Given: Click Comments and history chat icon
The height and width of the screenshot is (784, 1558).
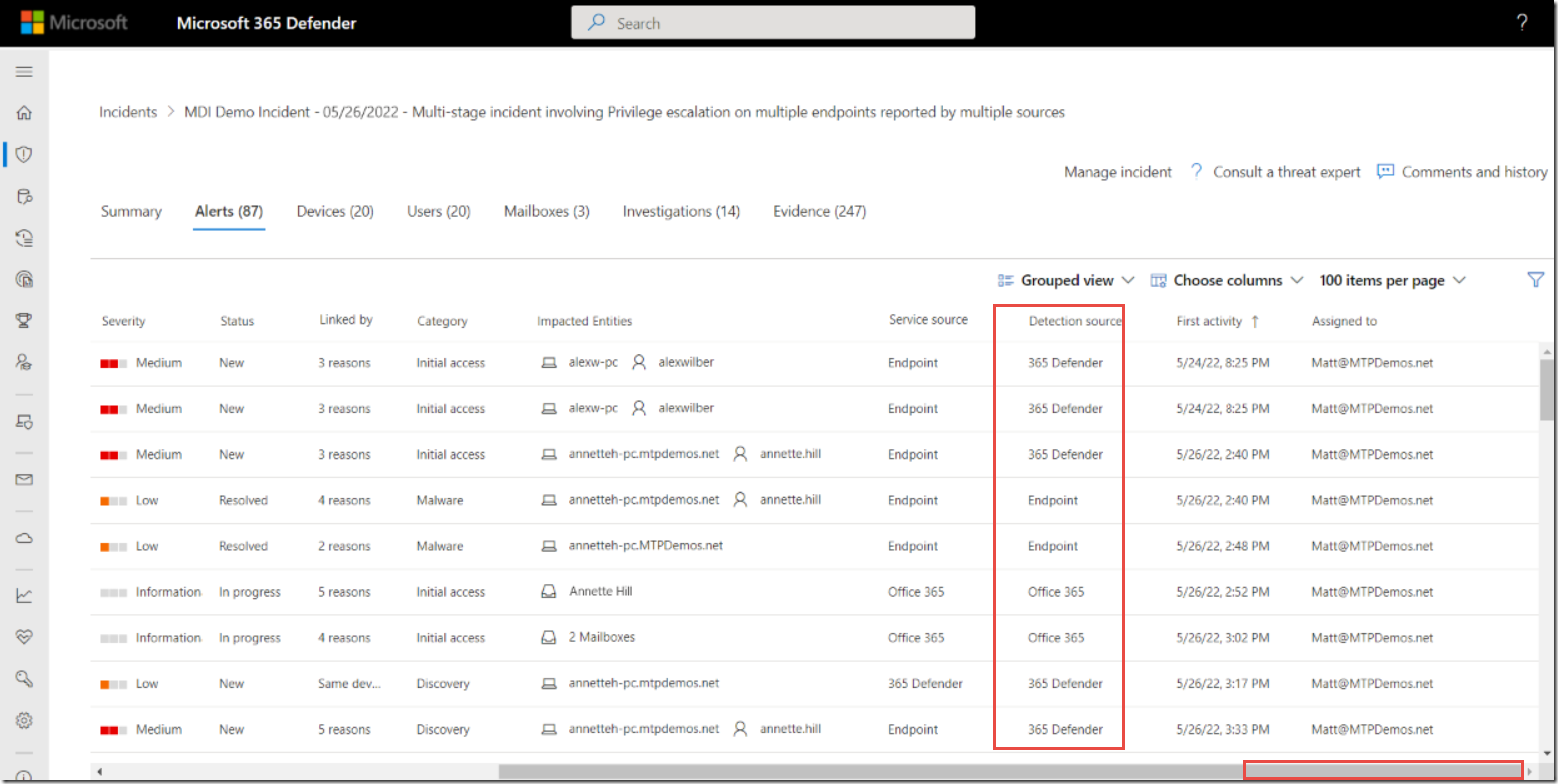Looking at the screenshot, I should pyautogui.click(x=1385, y=171).
